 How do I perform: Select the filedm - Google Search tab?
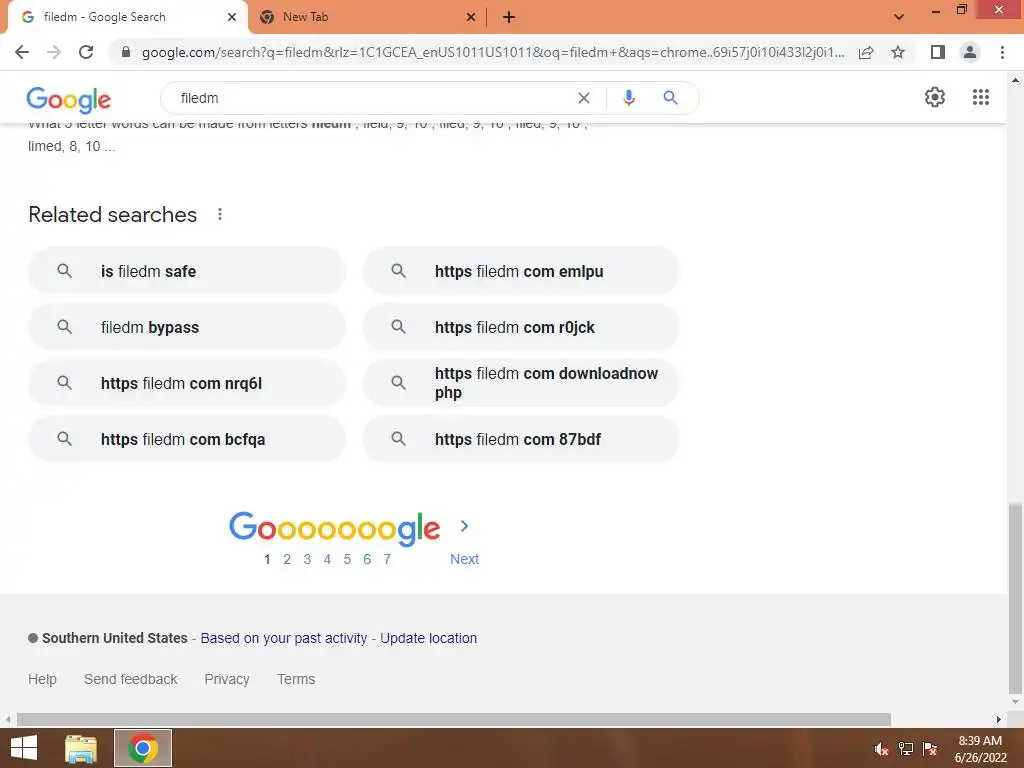point(127,17)
